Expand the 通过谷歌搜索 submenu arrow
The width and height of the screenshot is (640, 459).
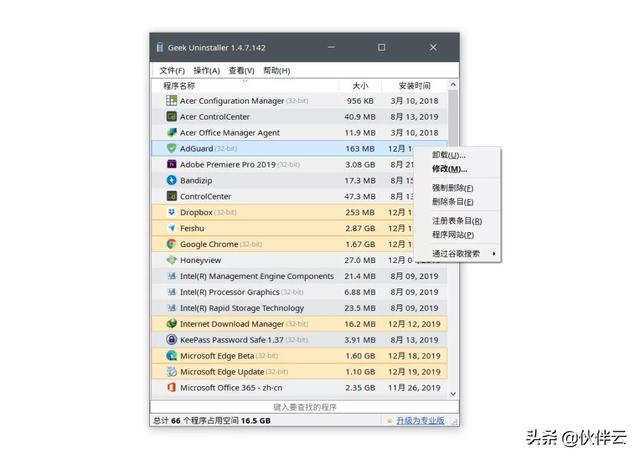coord(494,253)
